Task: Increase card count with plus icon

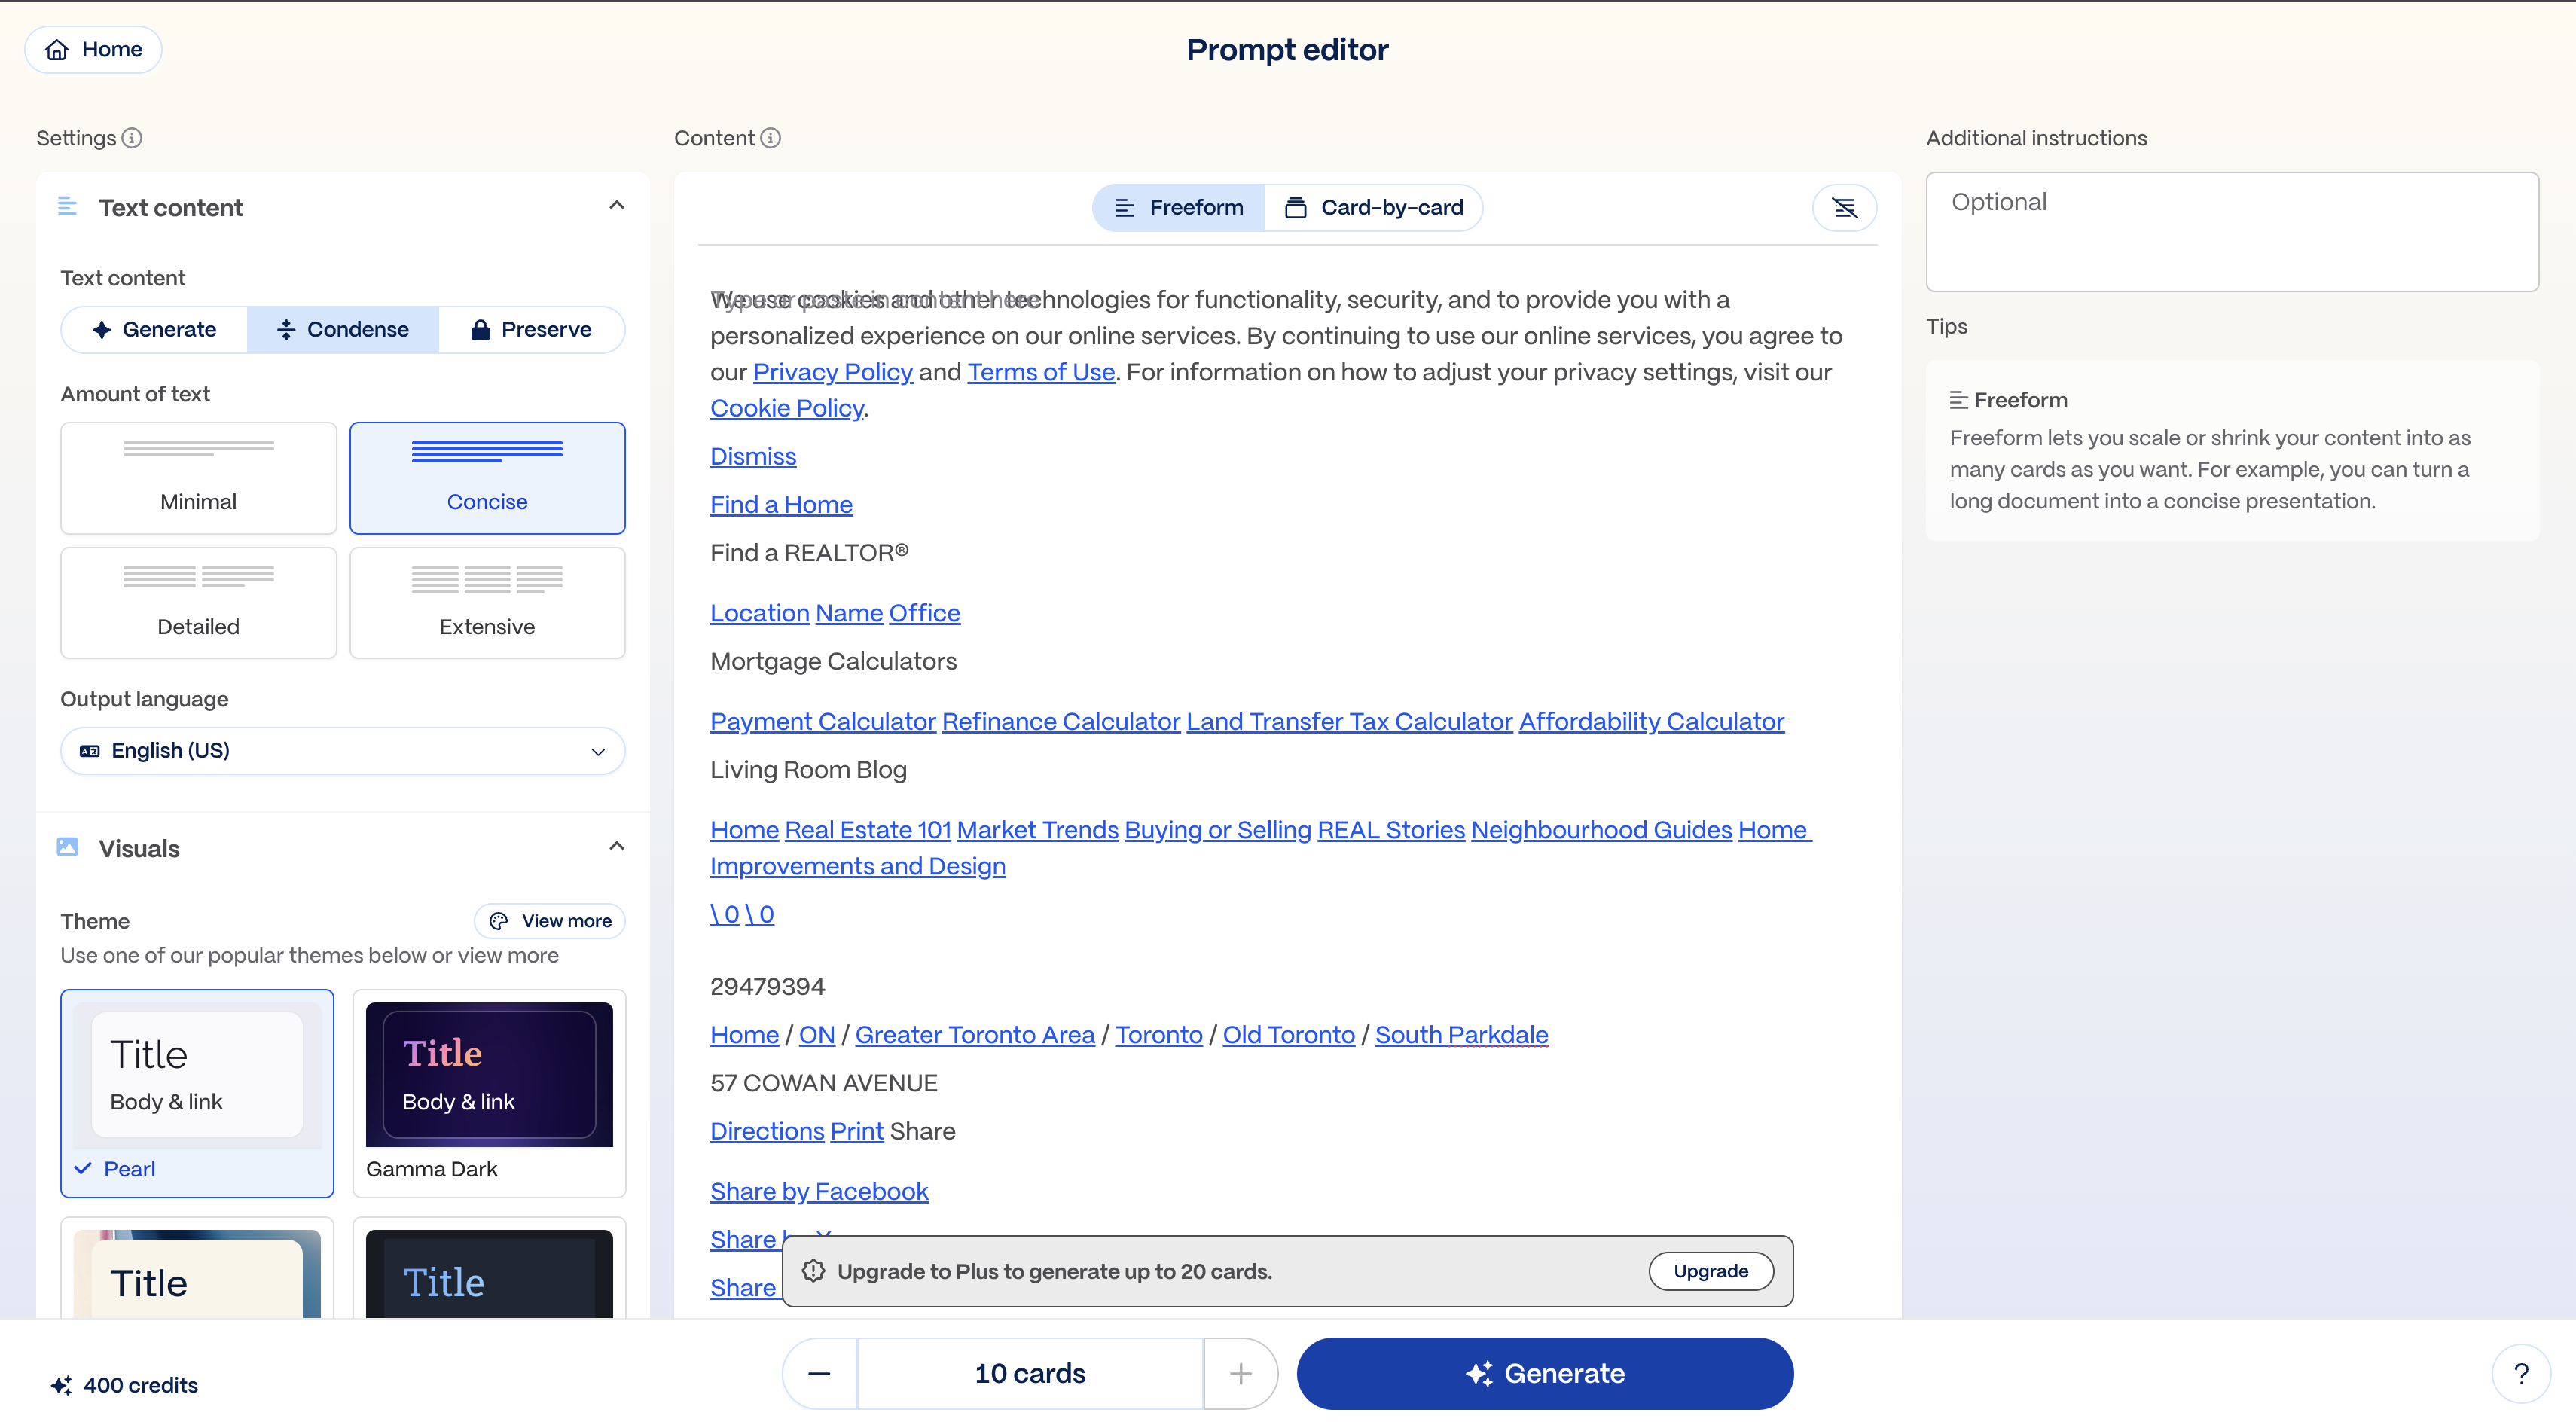Action: (1240, 1373)
